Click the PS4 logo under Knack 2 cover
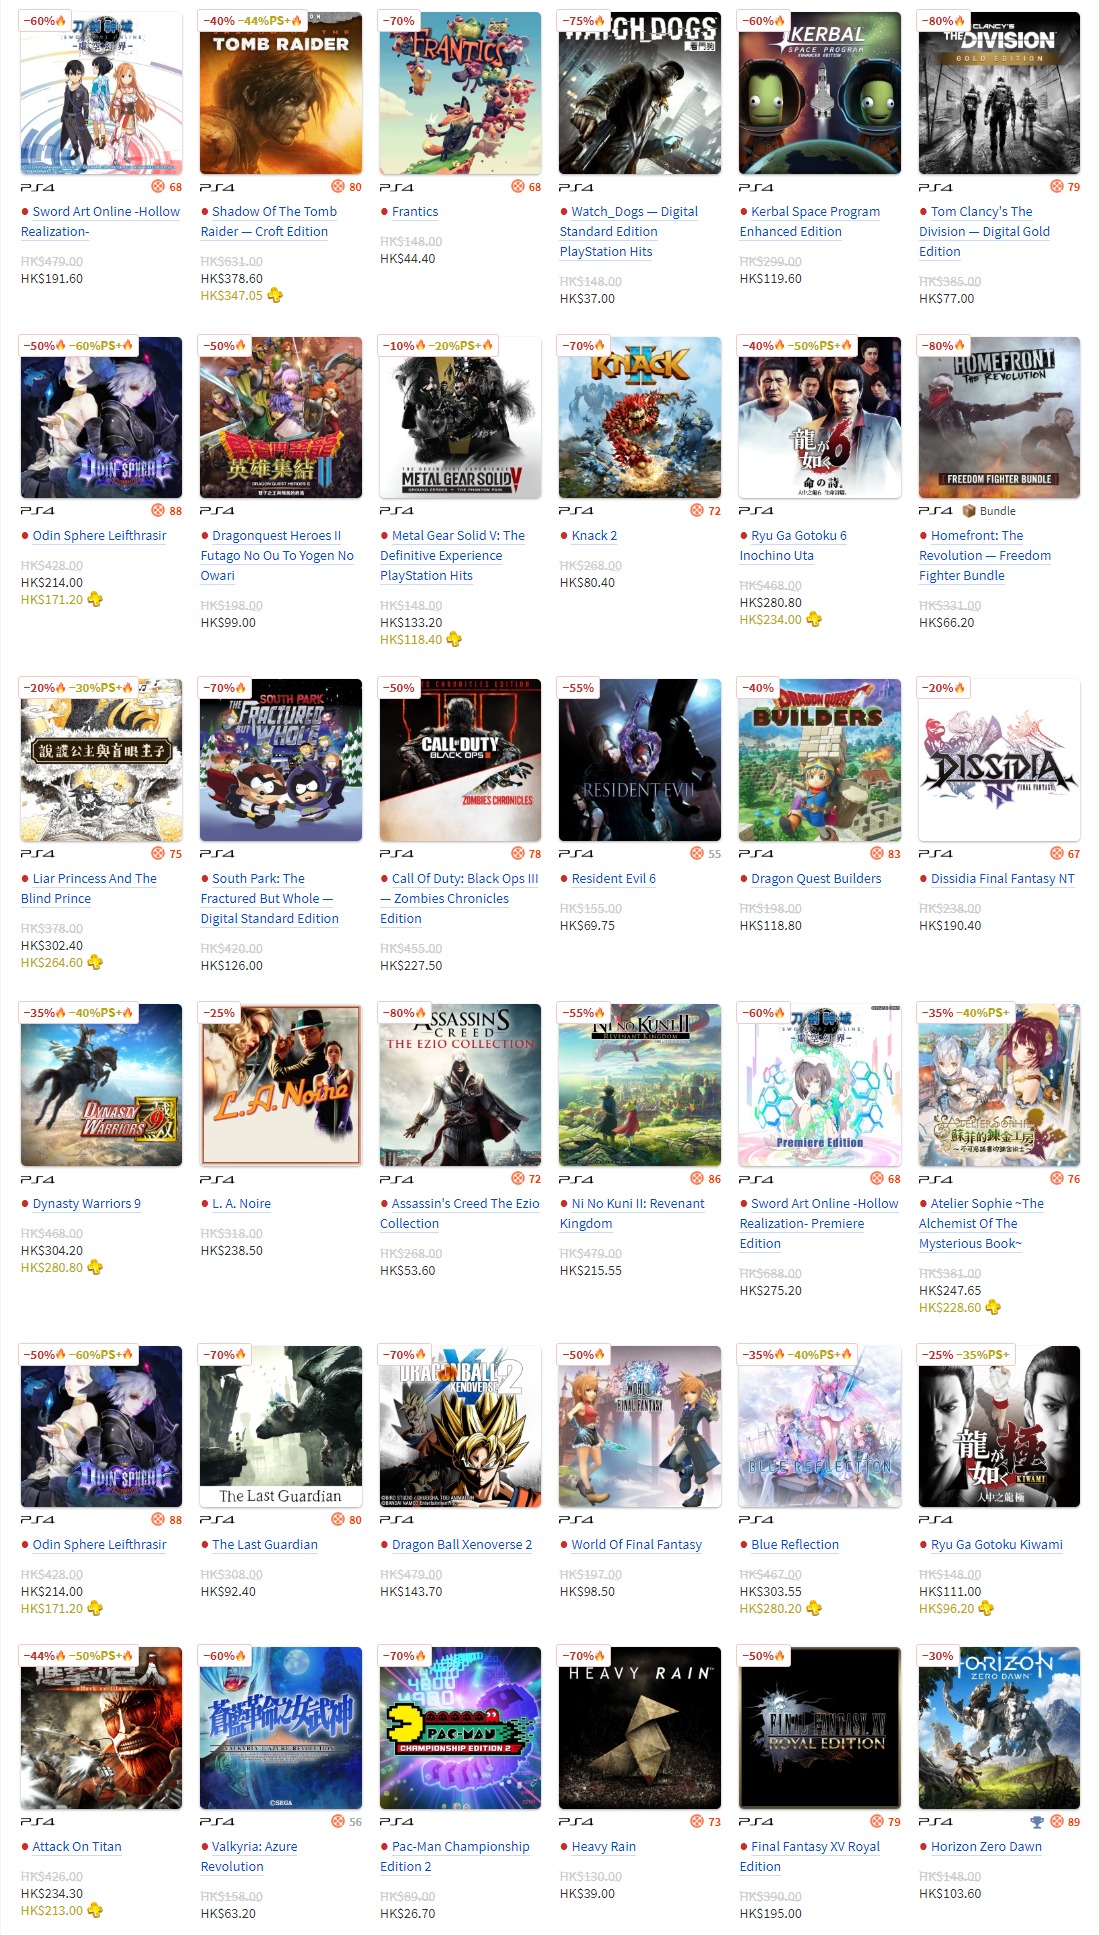Viewport: 1099px width, 1935px height. pyautogui.click(x=576, y=511)
